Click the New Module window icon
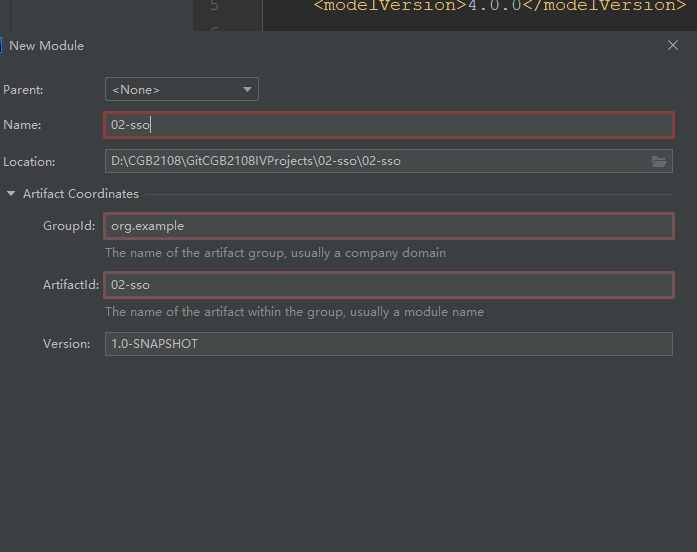 (1, 45)
